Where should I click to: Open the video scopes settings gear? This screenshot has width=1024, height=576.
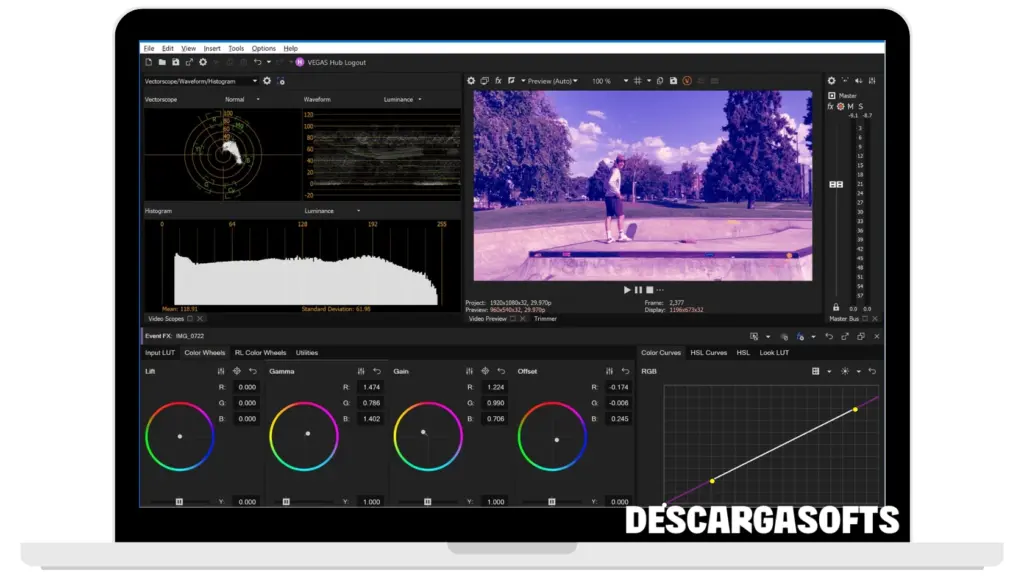[267, 81]
